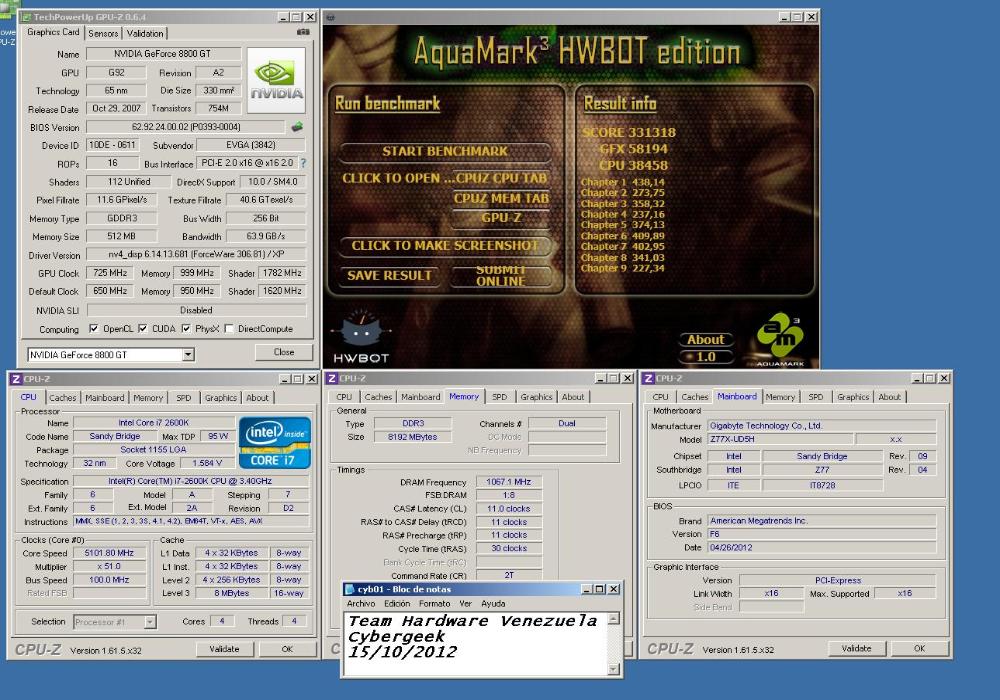Click the GPU-Z title bar icon

tap(27, 17)
